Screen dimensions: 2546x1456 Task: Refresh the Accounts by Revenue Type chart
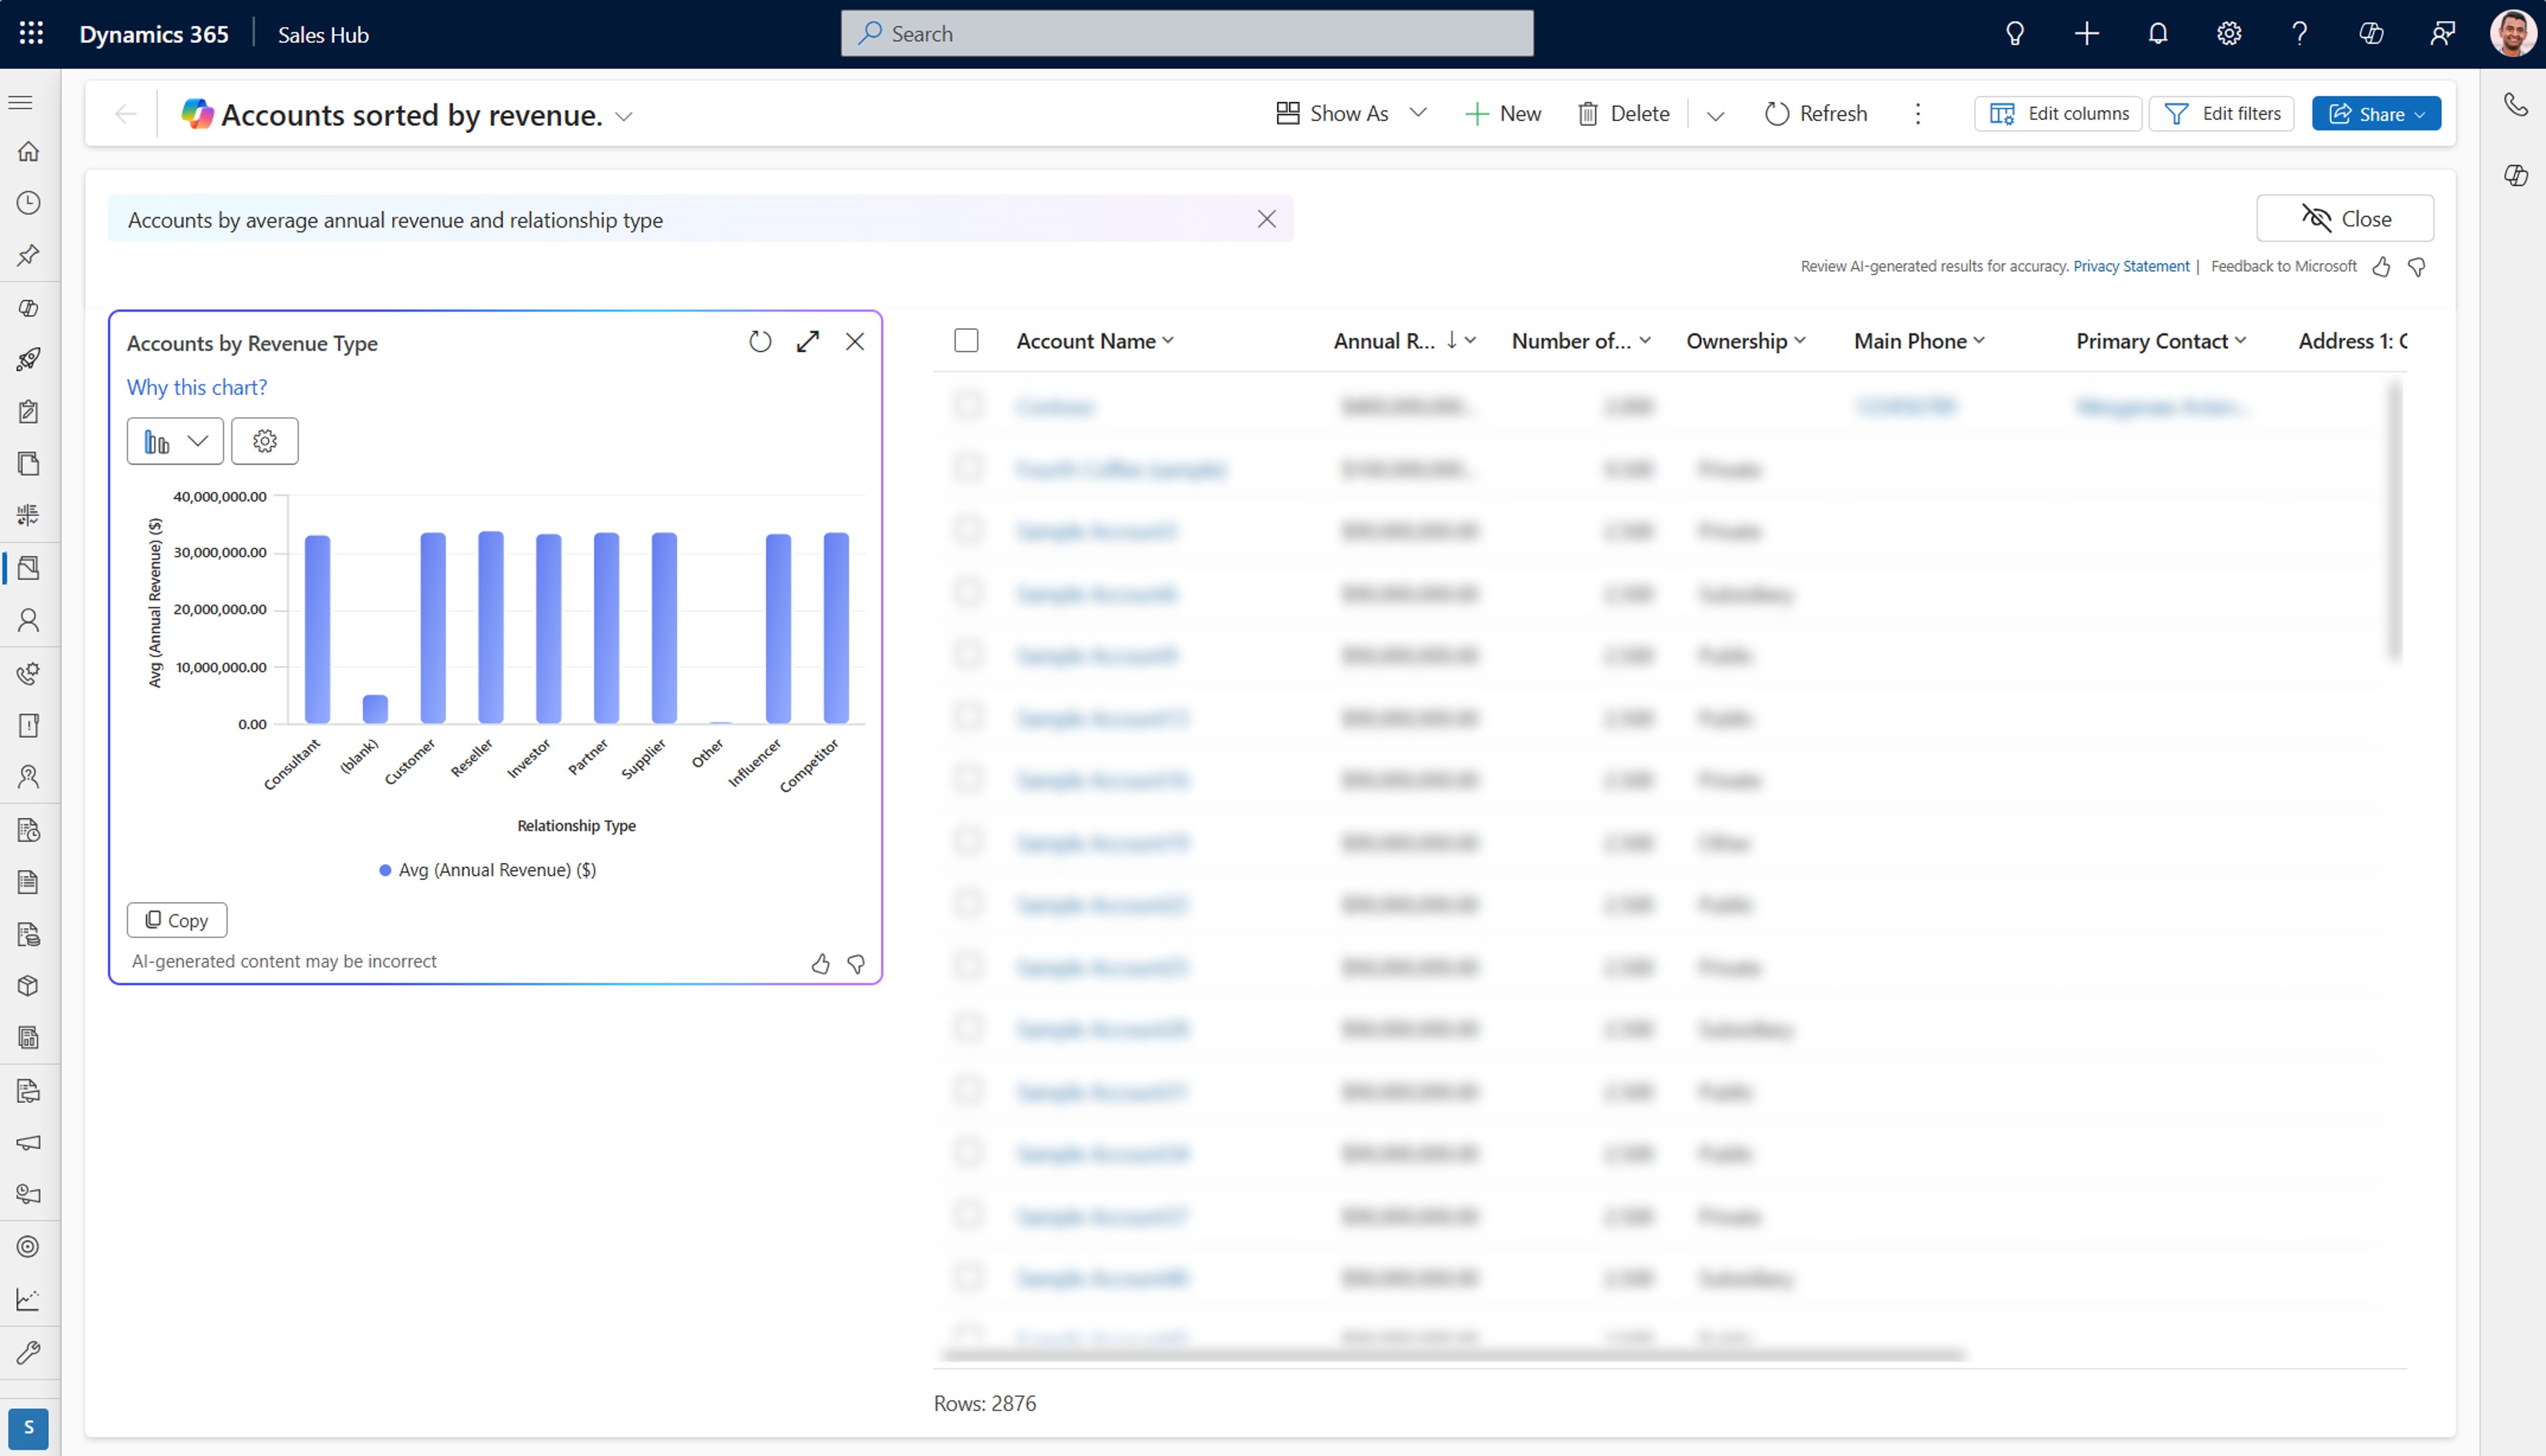coord(760,342)
